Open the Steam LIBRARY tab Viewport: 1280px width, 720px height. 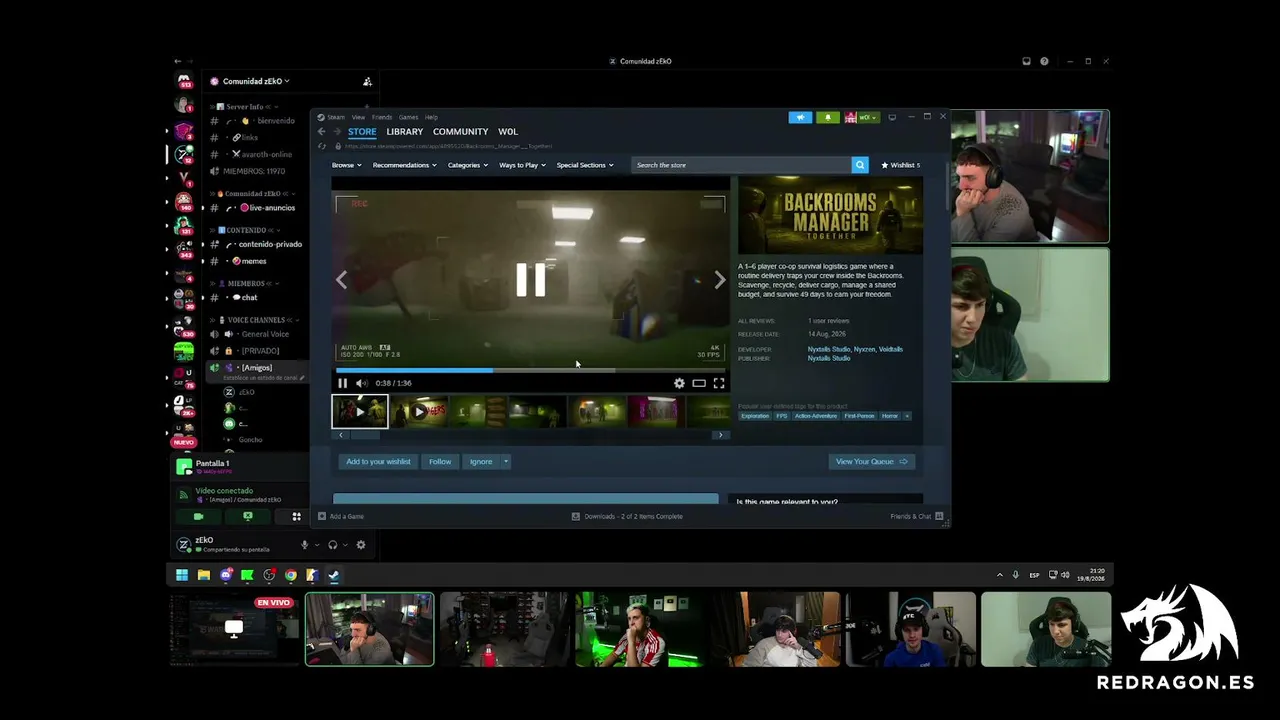tap(405, 132)
